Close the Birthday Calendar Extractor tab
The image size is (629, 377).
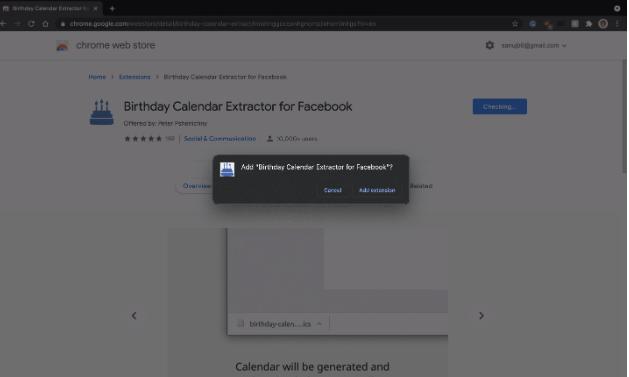click(95, 8)
